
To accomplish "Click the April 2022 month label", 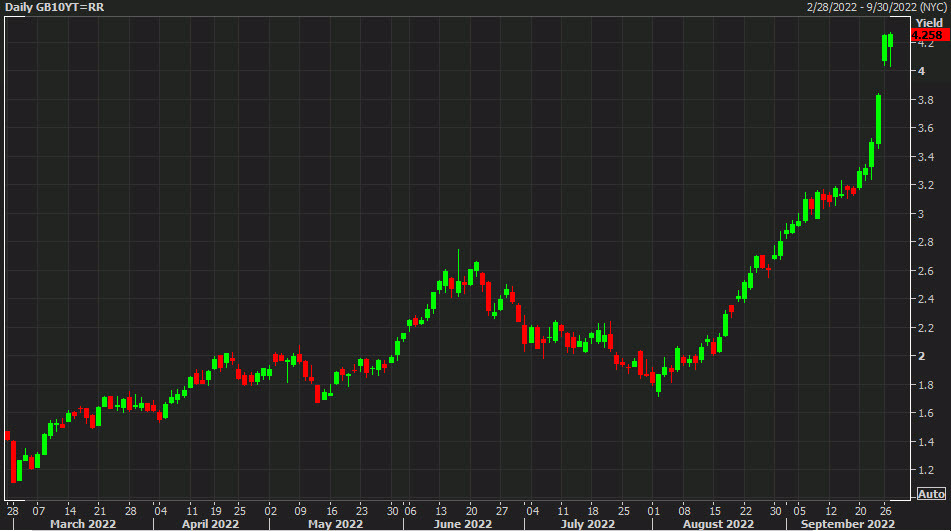I will pos(211,524).
